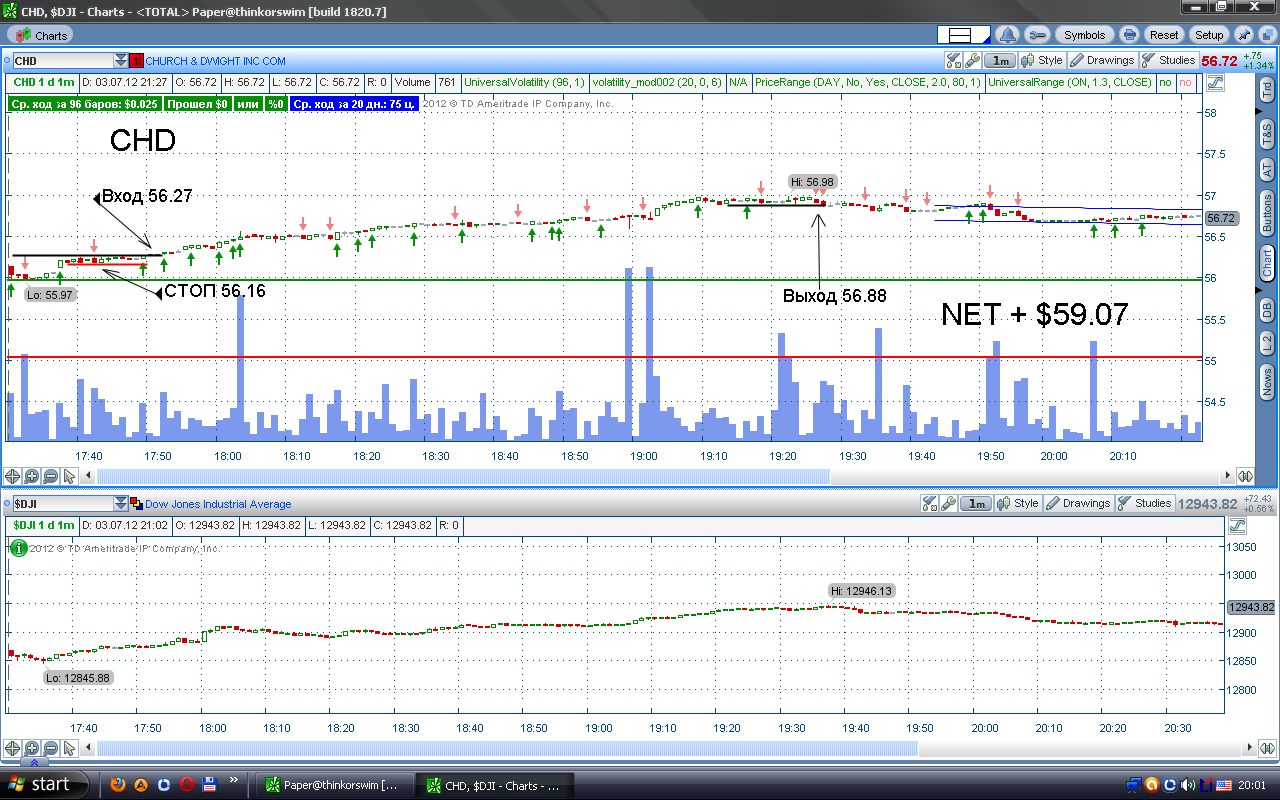The image size is (1280, 800).
Task: Expand the CHD symbol dropdown arrow
Action: point(121,61)
